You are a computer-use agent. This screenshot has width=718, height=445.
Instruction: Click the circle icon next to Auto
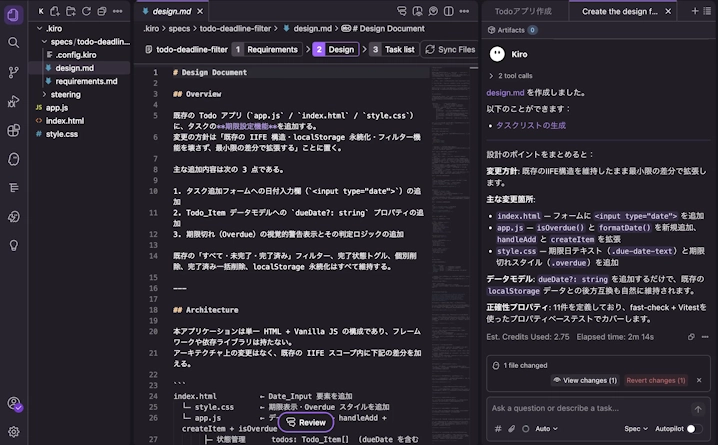pyautogui.click(x=526, y=429)
